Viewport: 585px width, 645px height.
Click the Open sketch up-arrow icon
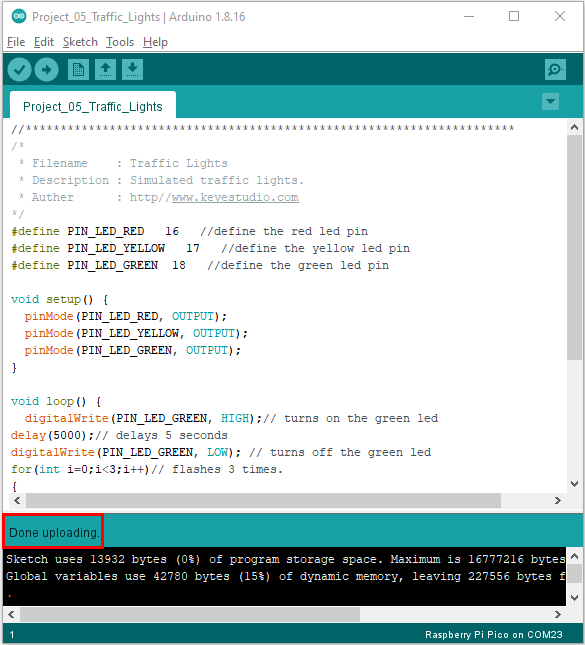[105, 70]
